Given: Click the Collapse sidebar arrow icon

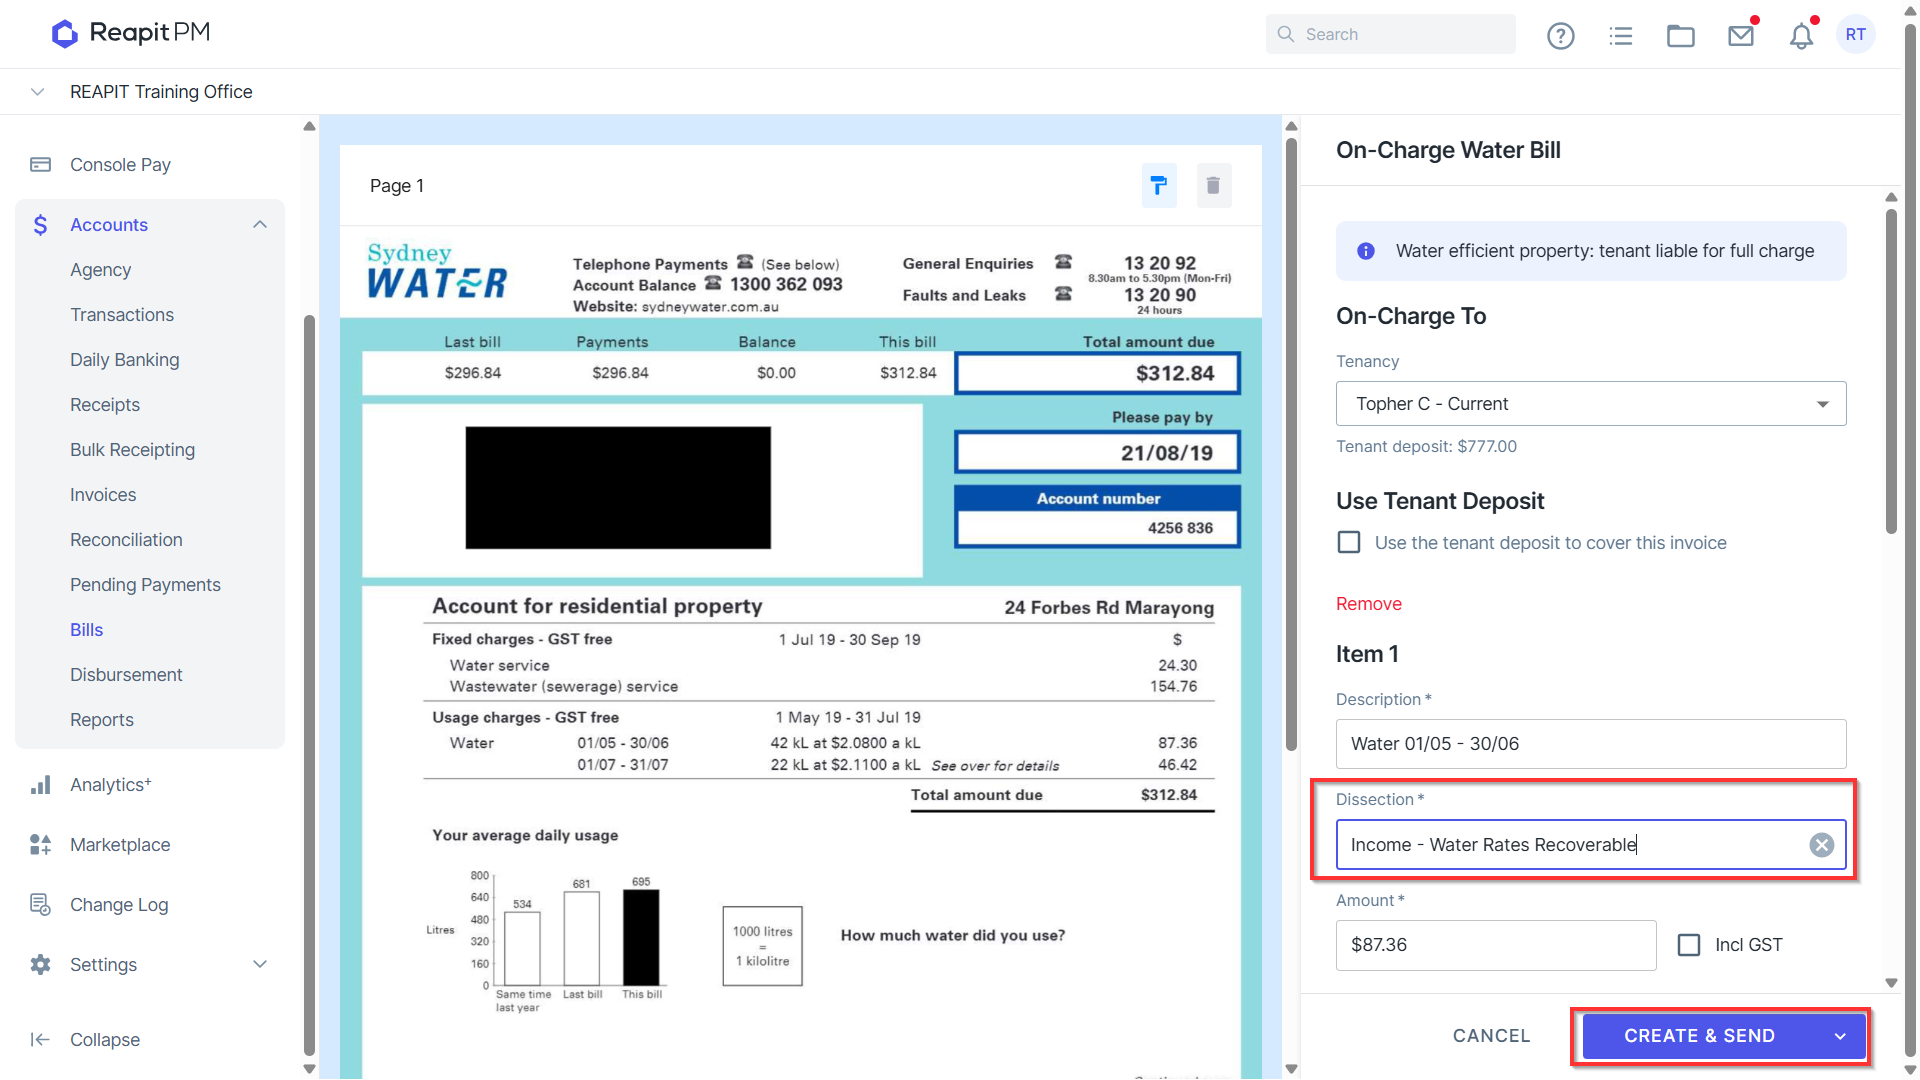Looking at the screenshot, I should pos(40,1040).
